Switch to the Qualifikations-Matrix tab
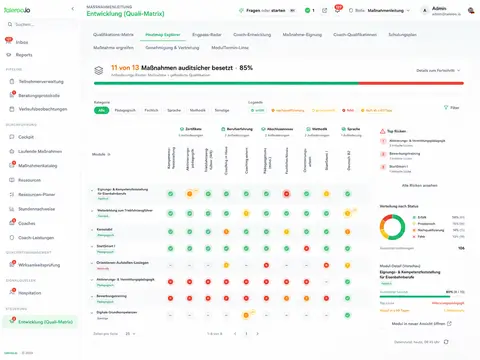480x360 pixels. (x=113, y=35)
